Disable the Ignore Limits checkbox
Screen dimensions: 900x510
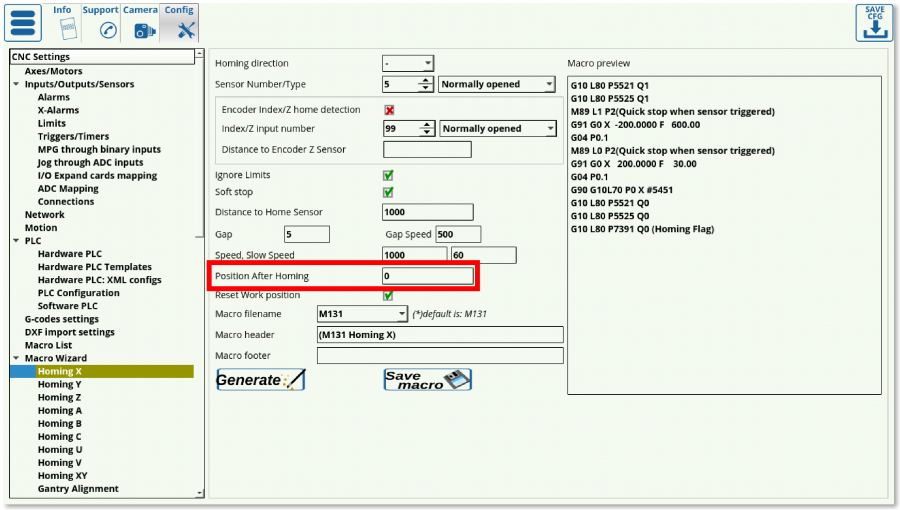(x=388, y=176)
